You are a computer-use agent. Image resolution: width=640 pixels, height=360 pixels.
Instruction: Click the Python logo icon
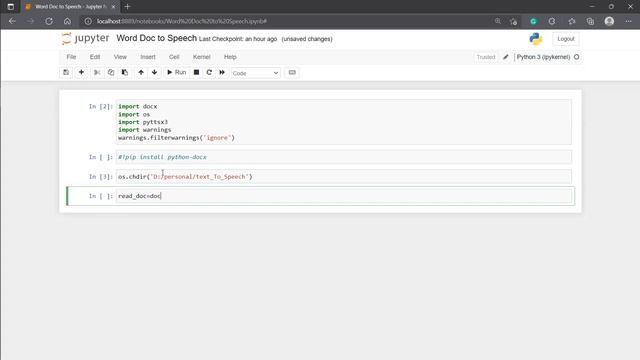point(536,39)
